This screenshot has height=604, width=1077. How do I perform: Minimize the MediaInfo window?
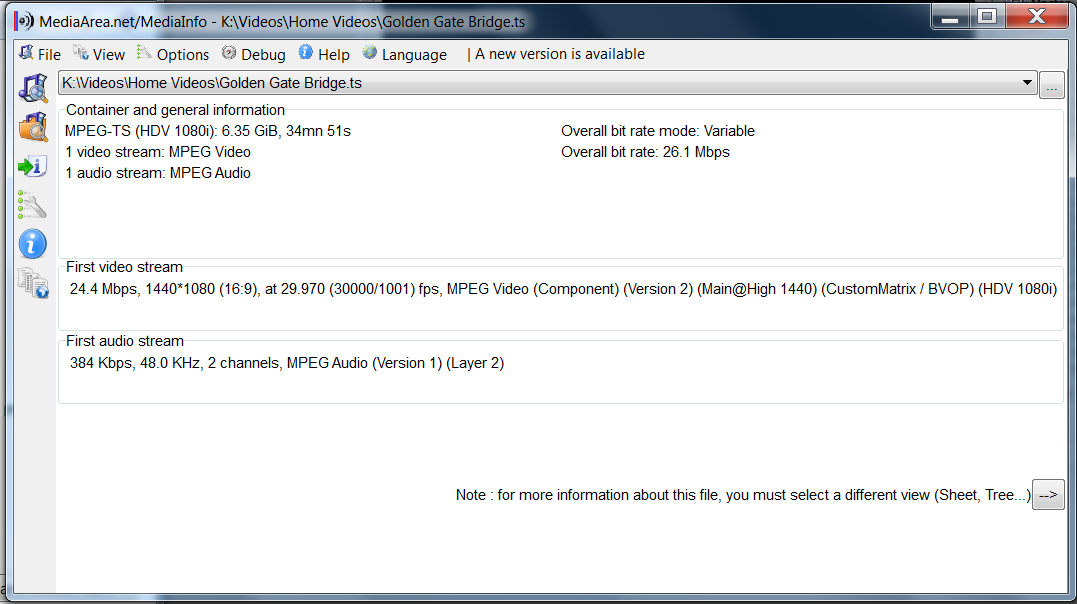pos(950,17)
